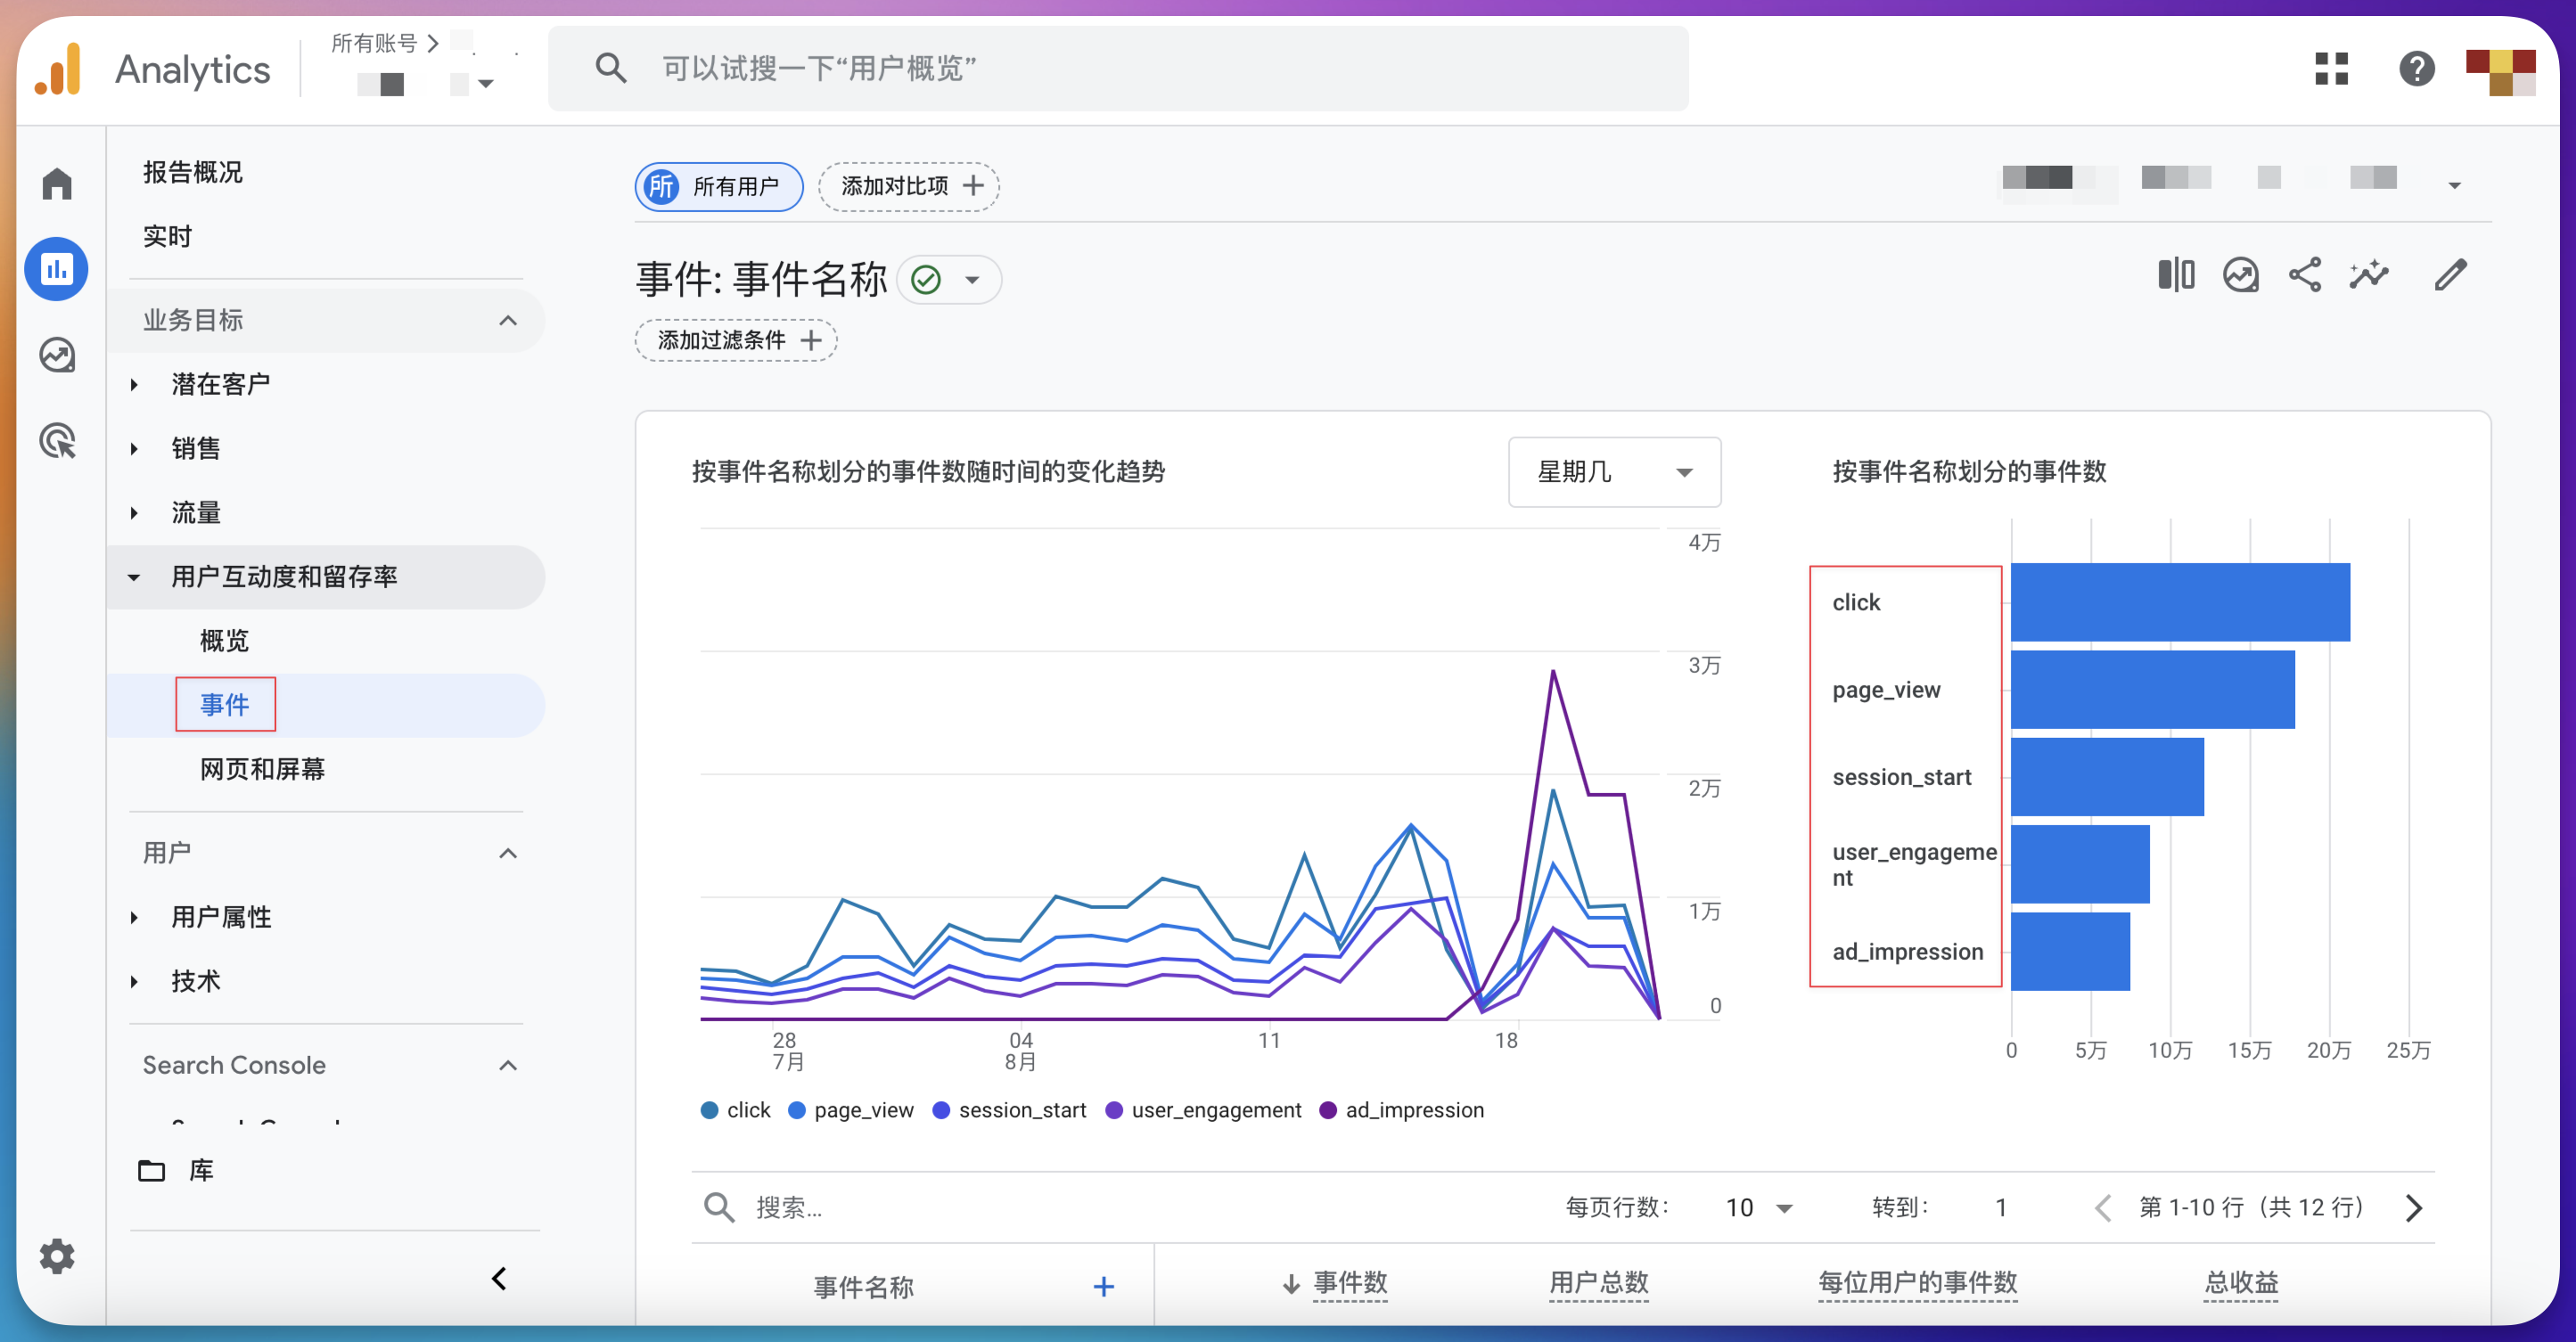Toggle user_engagement series in legend
This screenshot has height=1342, width=2576.
click(x=1203, y=1110)
